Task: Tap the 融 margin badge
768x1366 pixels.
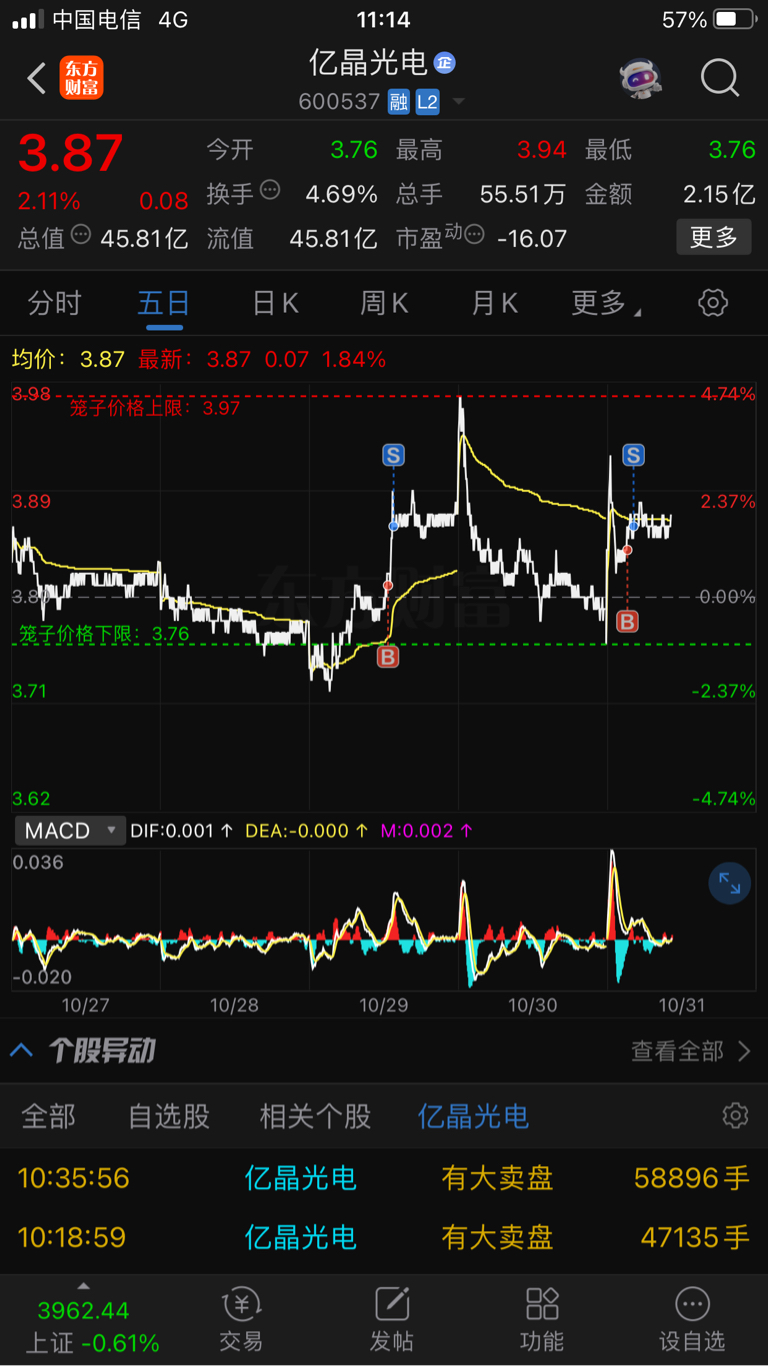Action: [398, 102]
